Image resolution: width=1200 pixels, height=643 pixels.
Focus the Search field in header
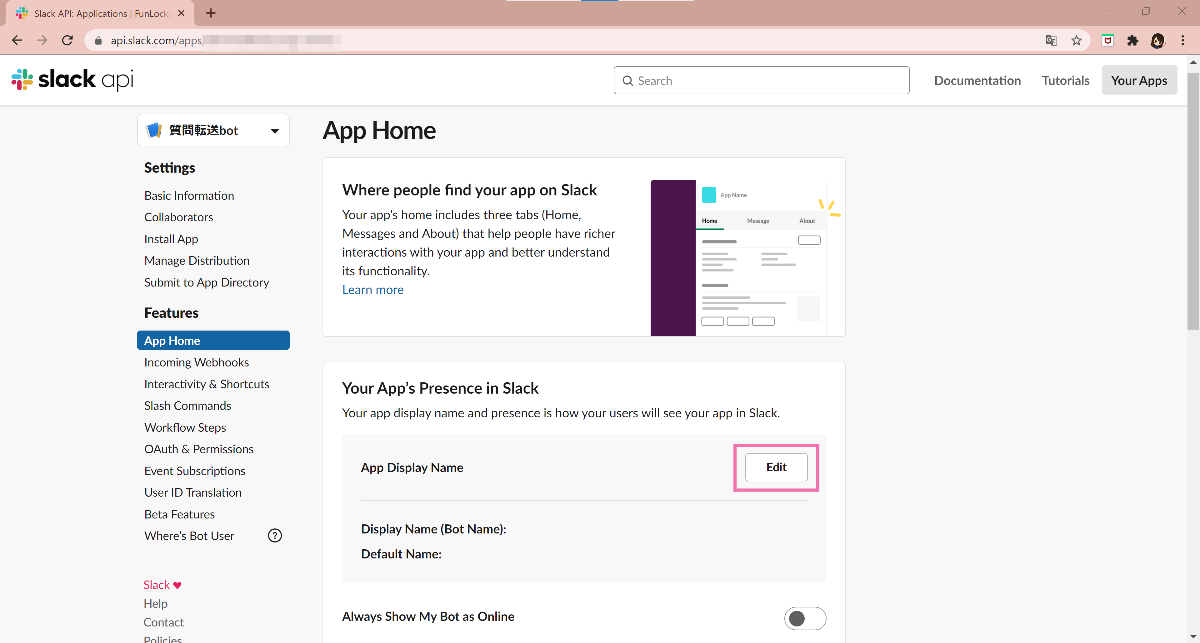[762, 81]
